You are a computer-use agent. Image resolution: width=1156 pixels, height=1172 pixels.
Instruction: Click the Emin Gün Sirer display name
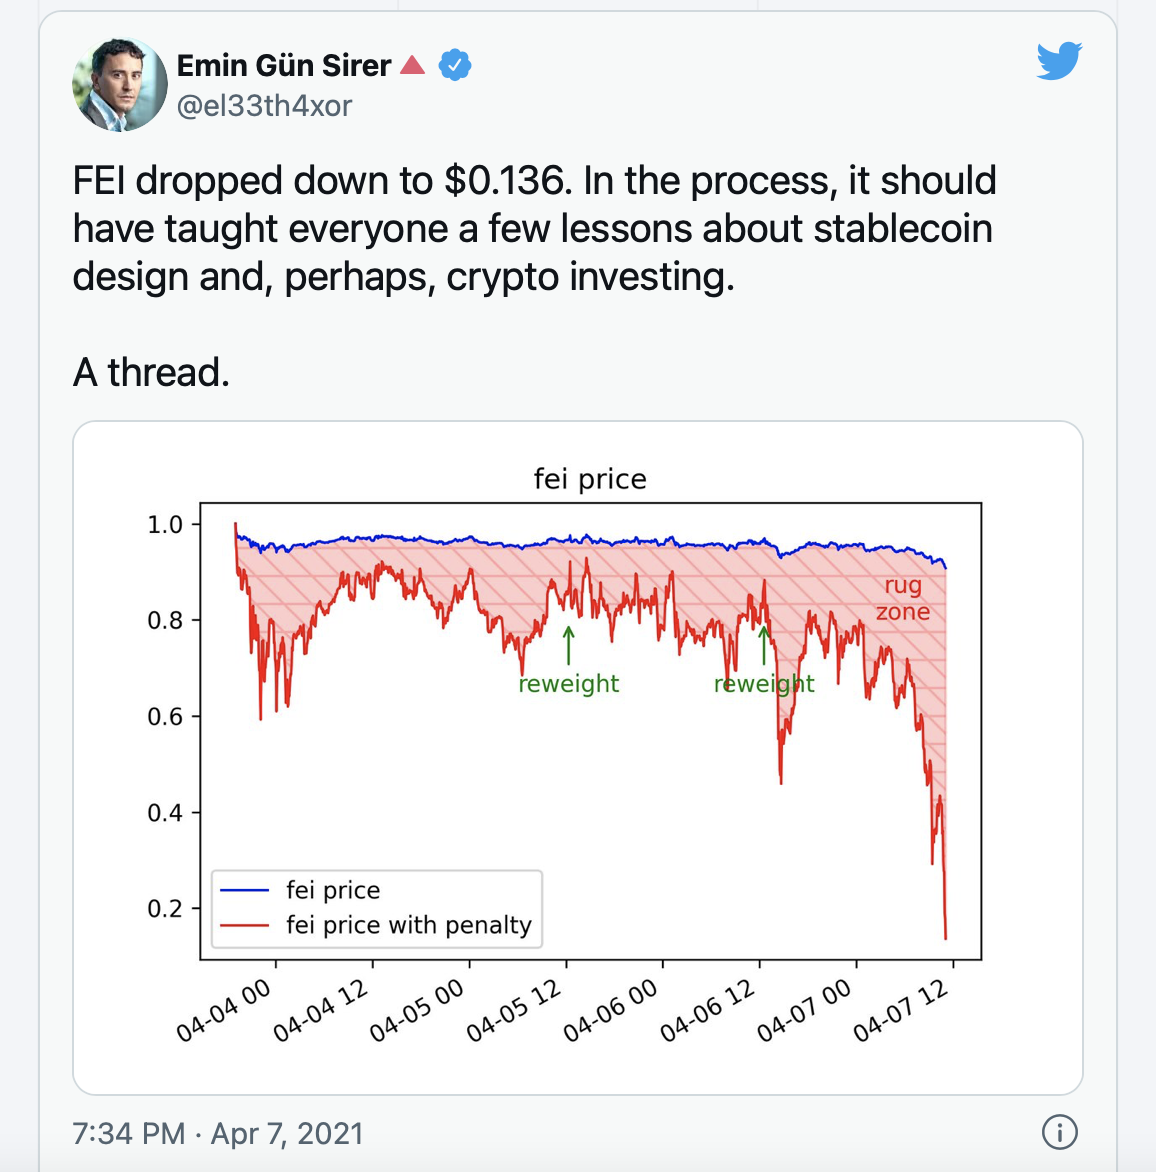coord(284,66)
